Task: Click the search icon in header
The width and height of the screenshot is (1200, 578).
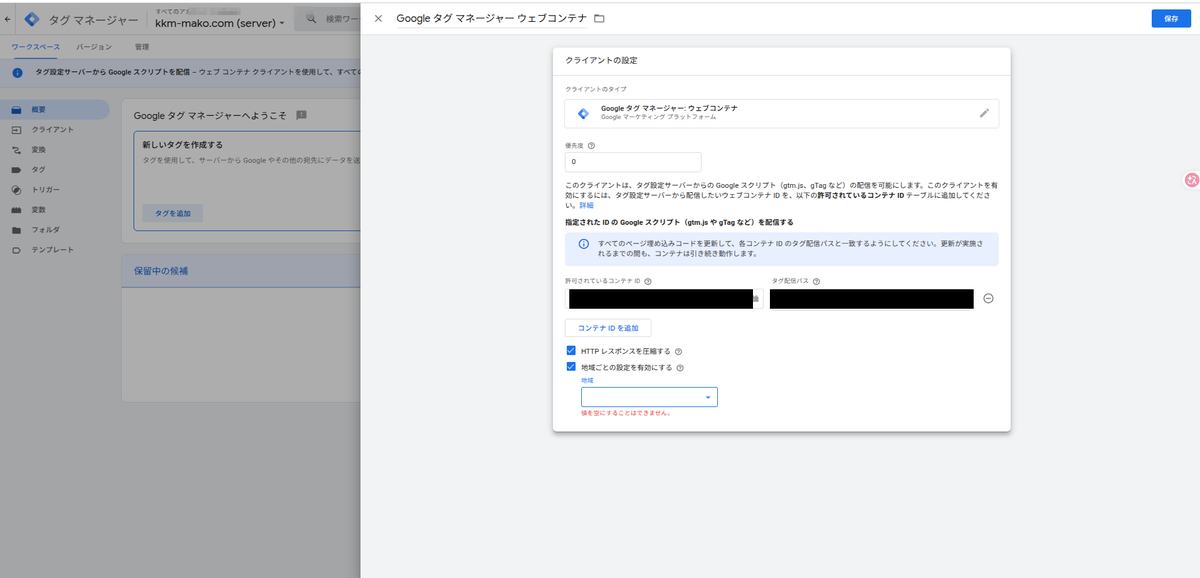Action: click(x=311, y=19)
